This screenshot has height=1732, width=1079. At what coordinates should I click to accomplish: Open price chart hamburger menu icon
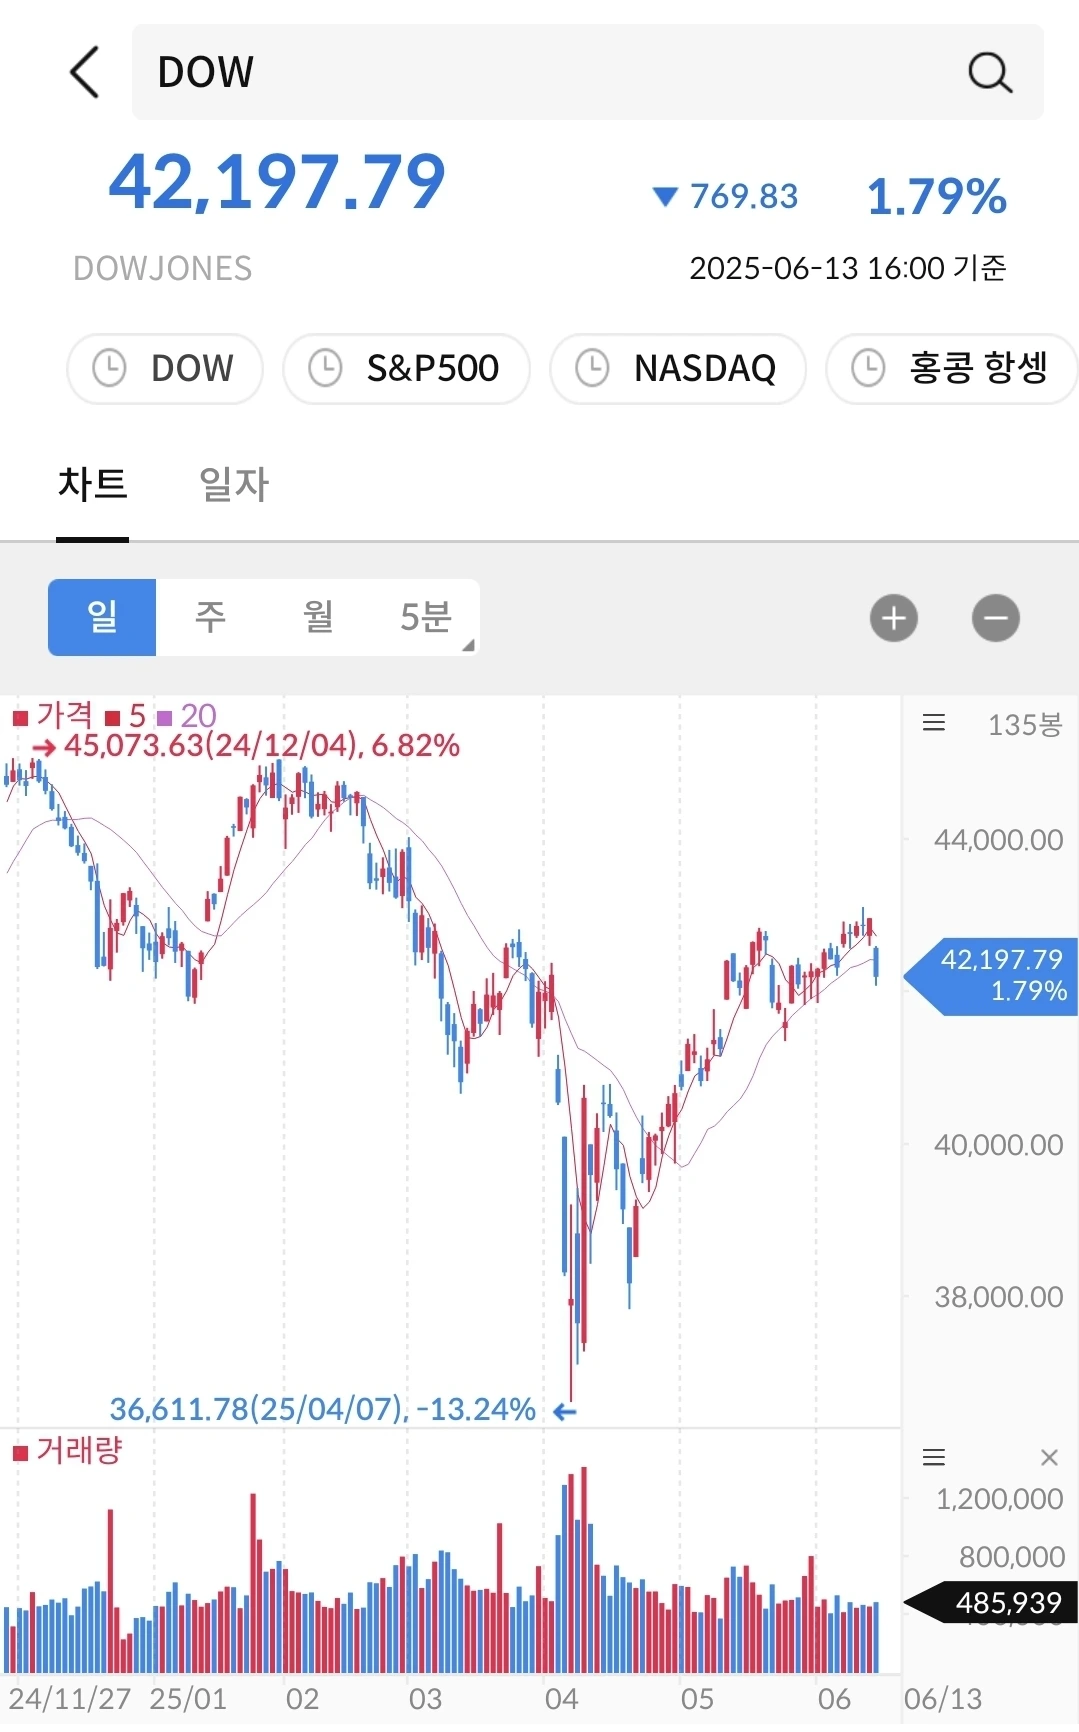click(934, 723)
